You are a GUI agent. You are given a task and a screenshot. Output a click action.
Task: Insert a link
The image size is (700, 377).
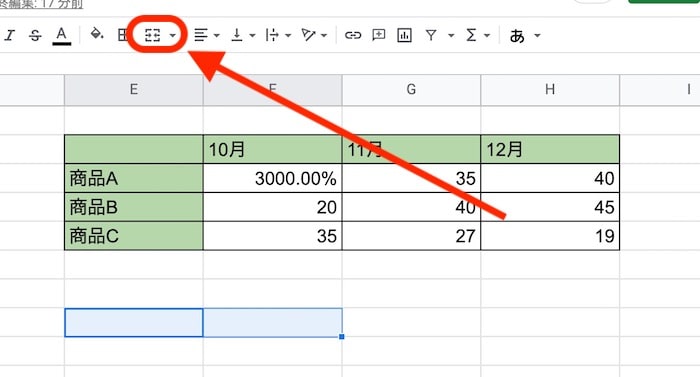pyautogui.click(x=353, y=35)
